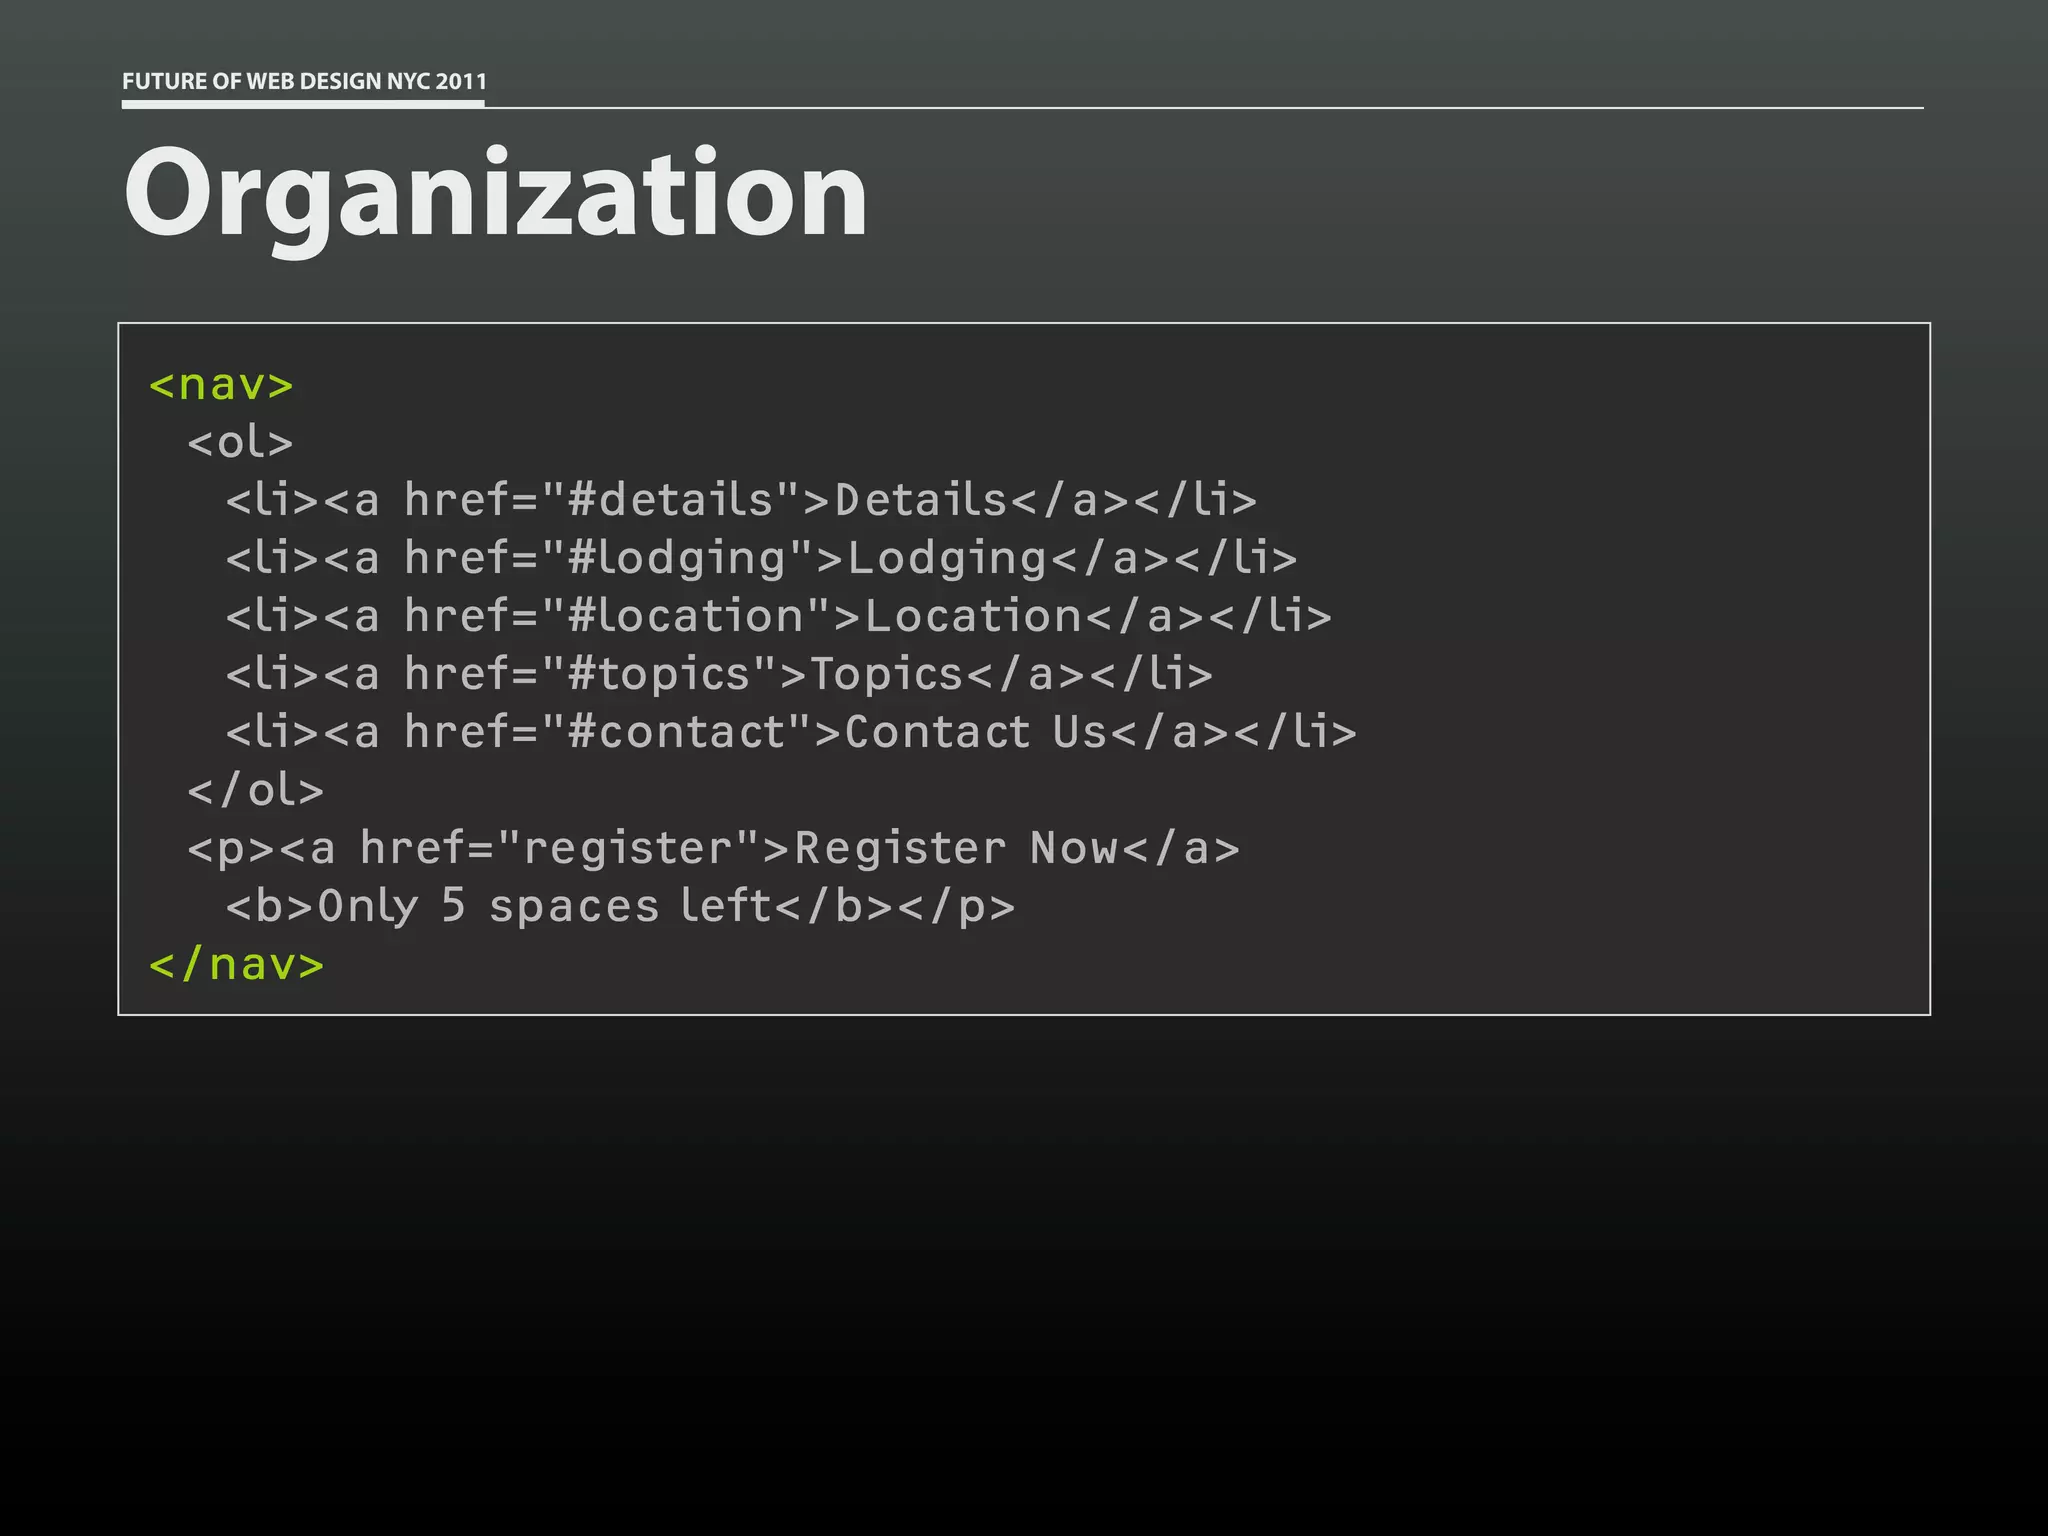Click the "register" href attribute value

click(x=628, y=848)
